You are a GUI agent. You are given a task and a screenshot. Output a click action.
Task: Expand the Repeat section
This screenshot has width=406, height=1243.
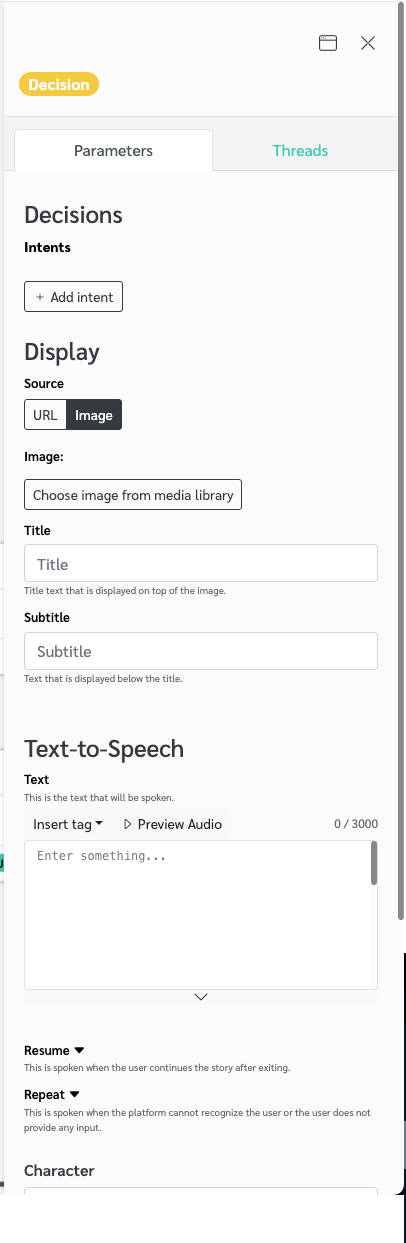click(x=51, y=1094)
